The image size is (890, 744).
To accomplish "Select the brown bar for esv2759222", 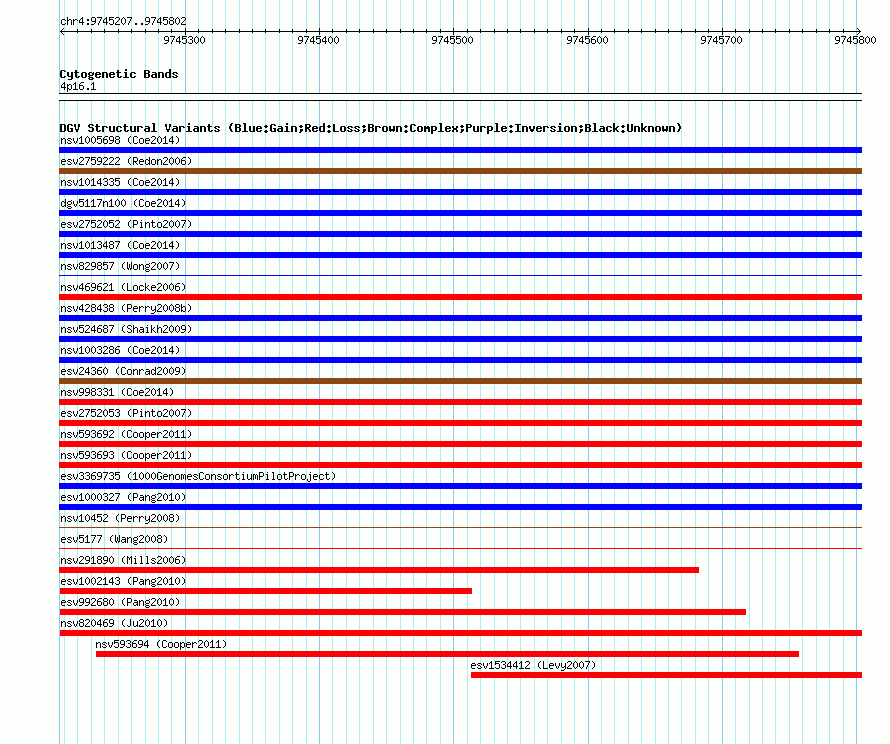I will (x=460, y=171).
